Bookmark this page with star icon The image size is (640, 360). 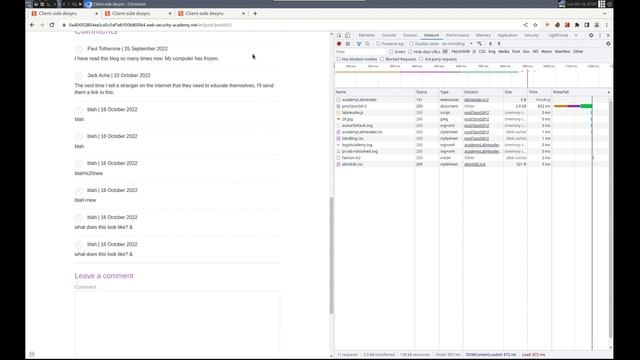click(x=535, y=25)
